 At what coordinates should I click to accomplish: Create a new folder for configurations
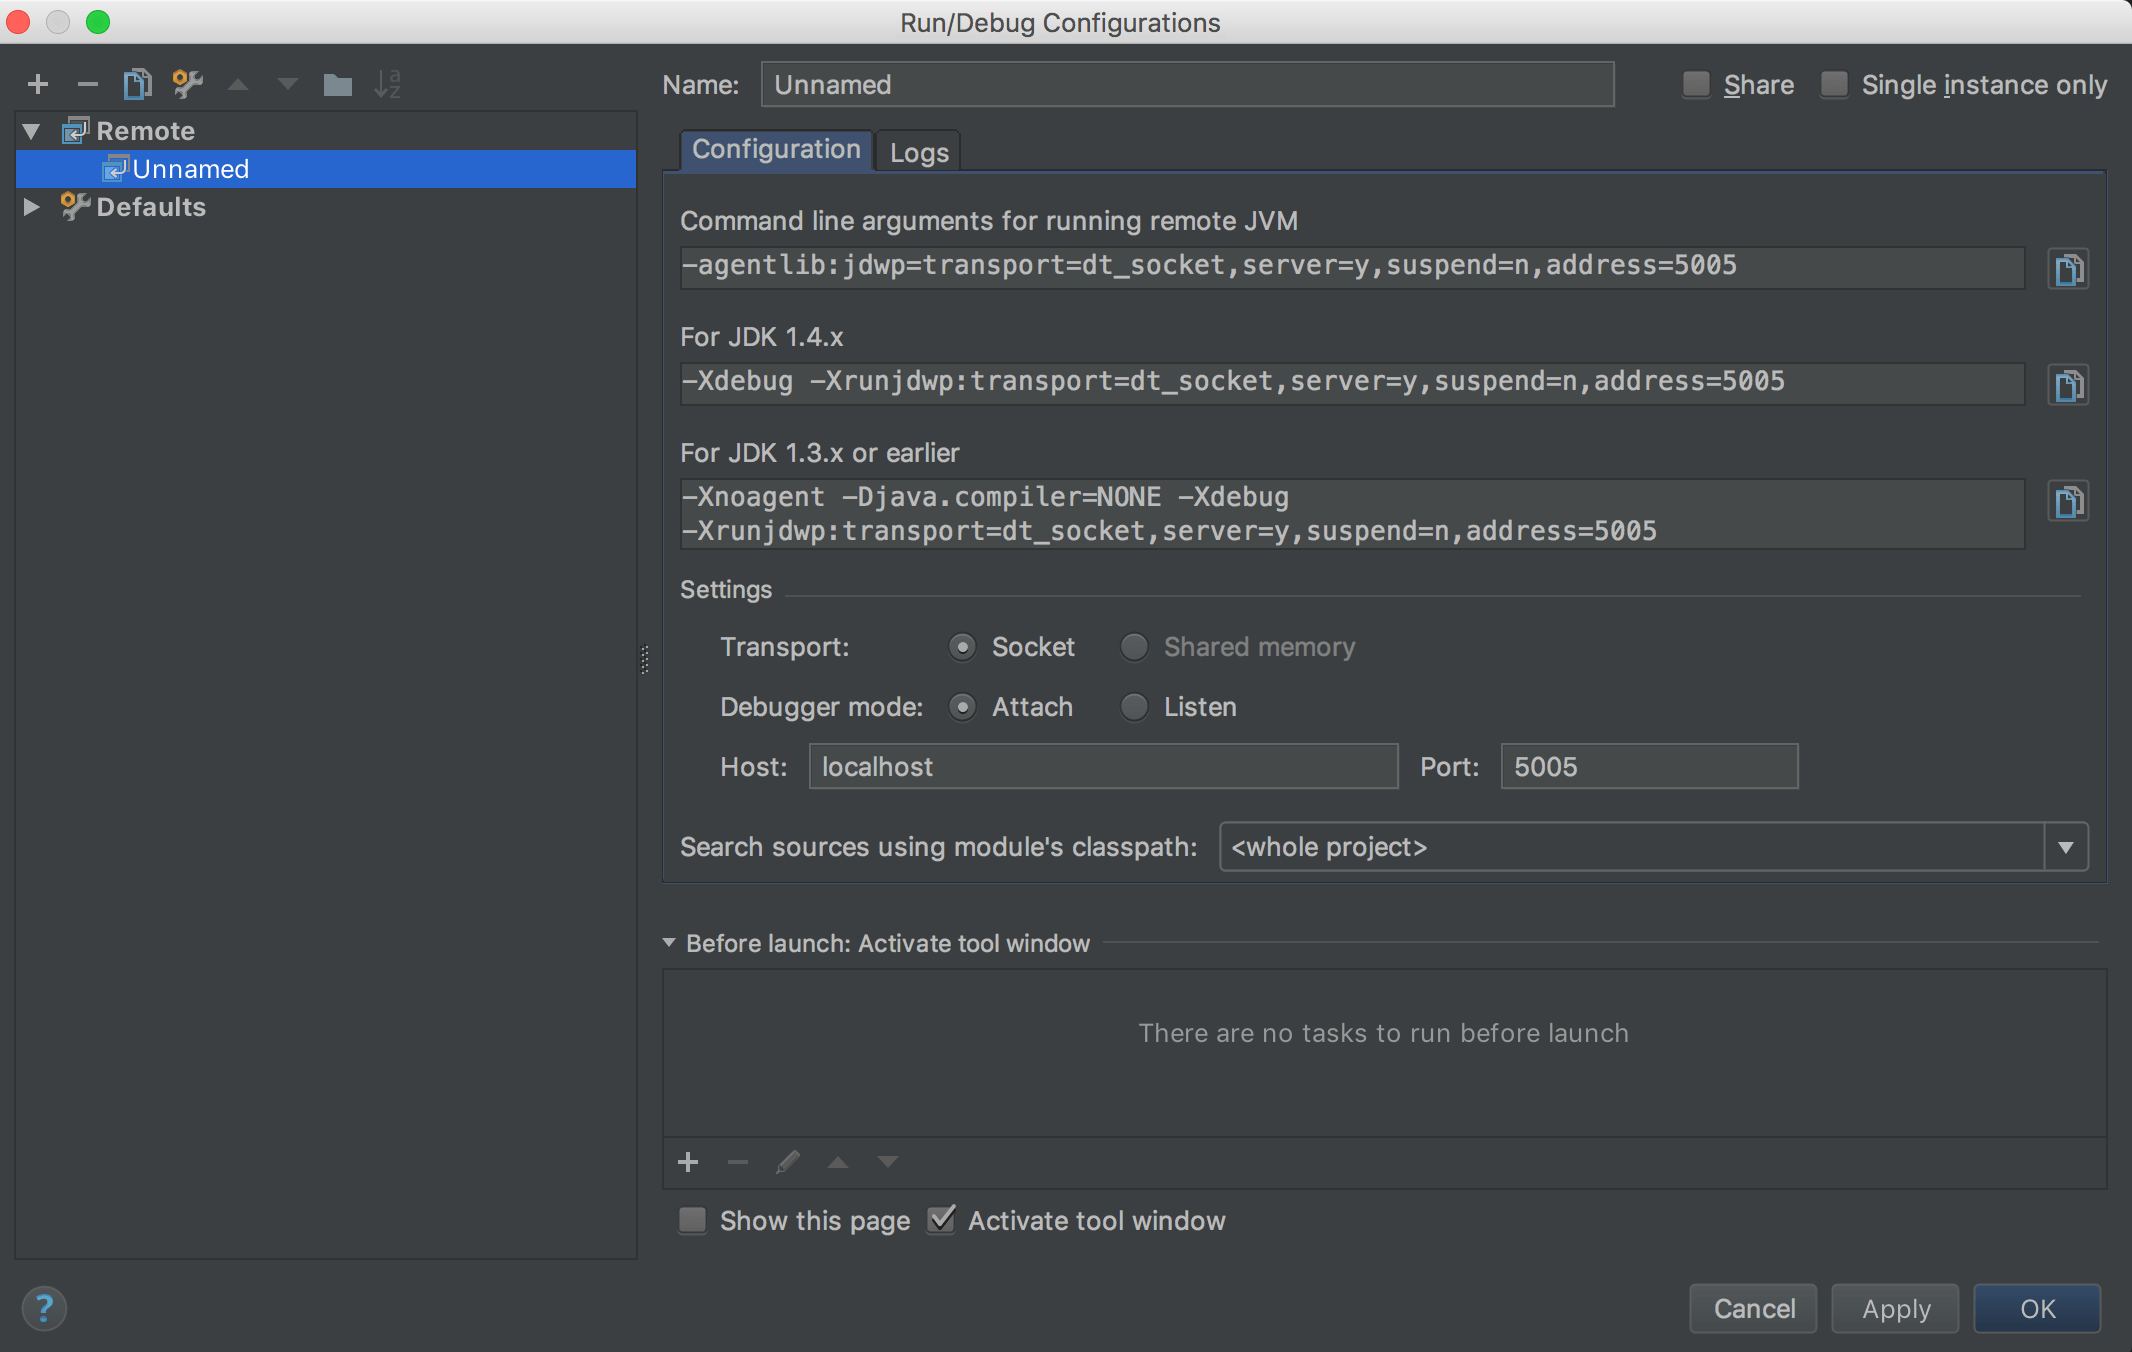pos(338,84)
